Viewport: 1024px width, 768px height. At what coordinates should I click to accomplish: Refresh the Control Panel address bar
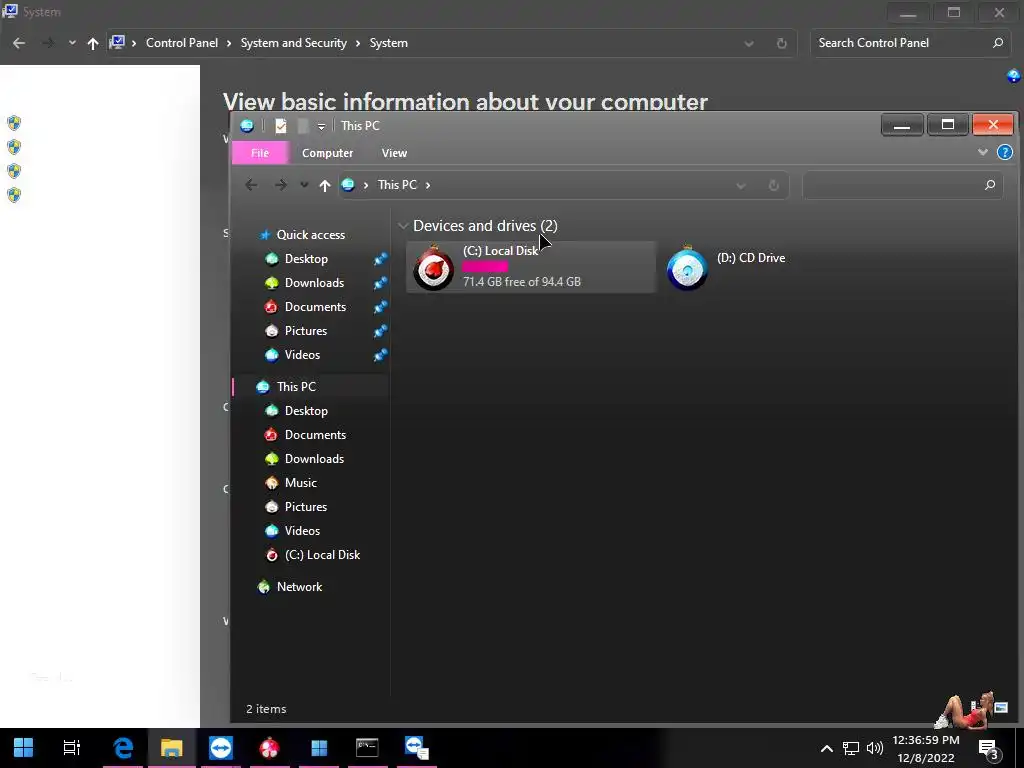click(782, 43)
